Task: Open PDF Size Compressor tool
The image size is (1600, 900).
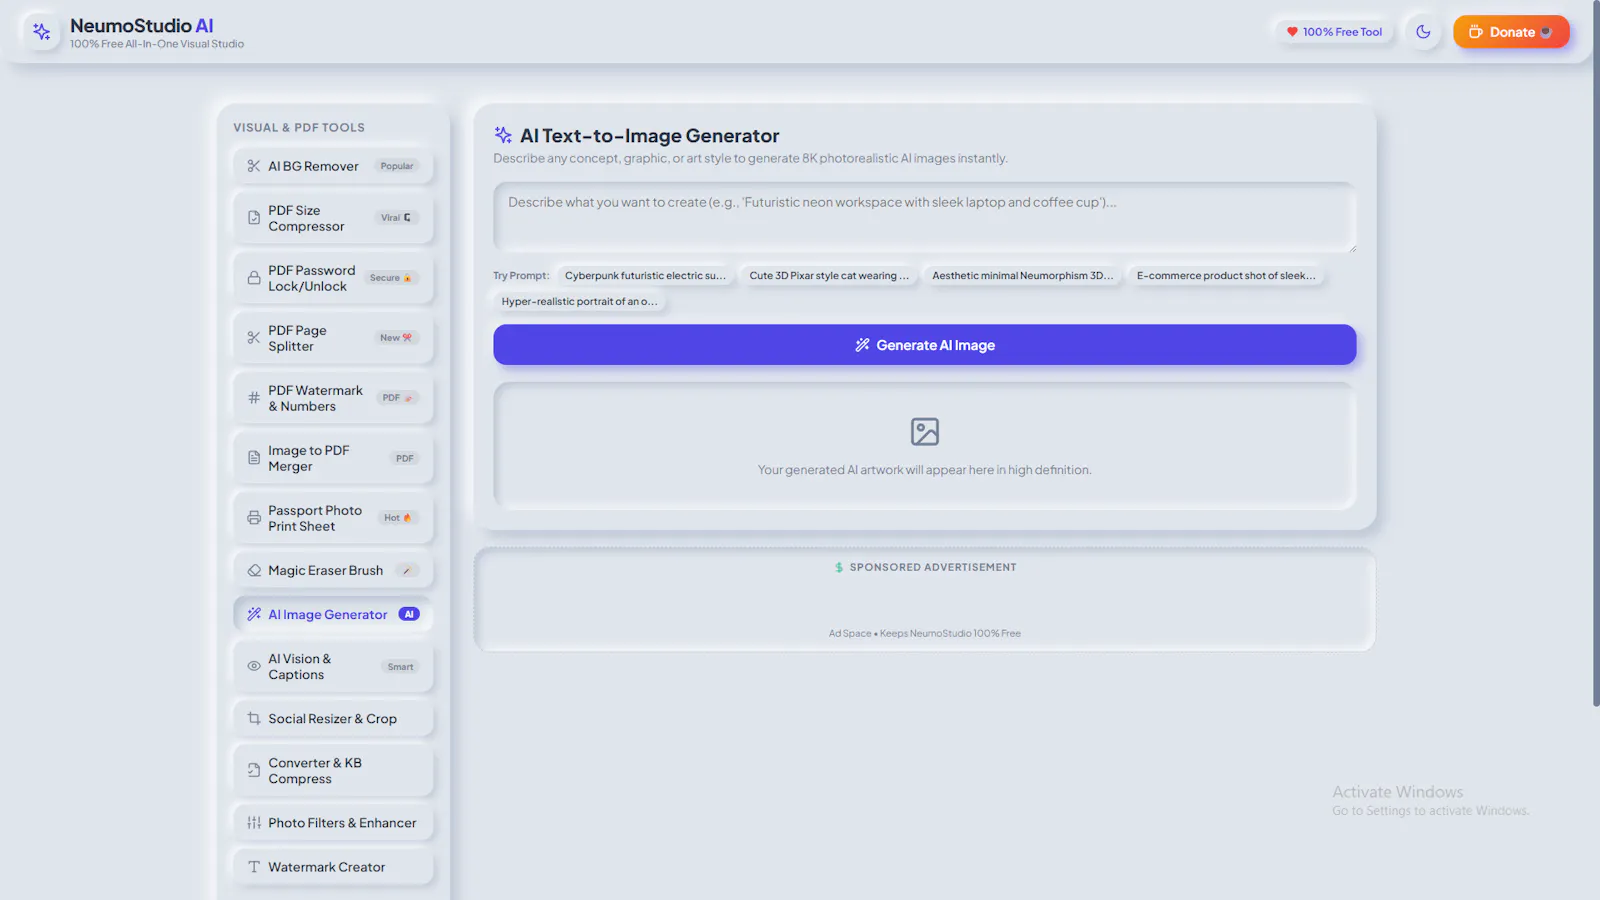Action: [x=333, y=218]
